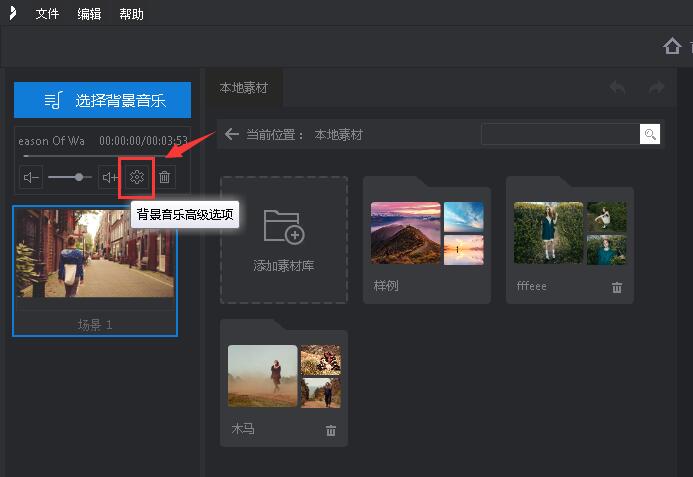The width and height of the screenshot is (693, 477).
Task: Click the app logo icon
Action: point(13,13)
